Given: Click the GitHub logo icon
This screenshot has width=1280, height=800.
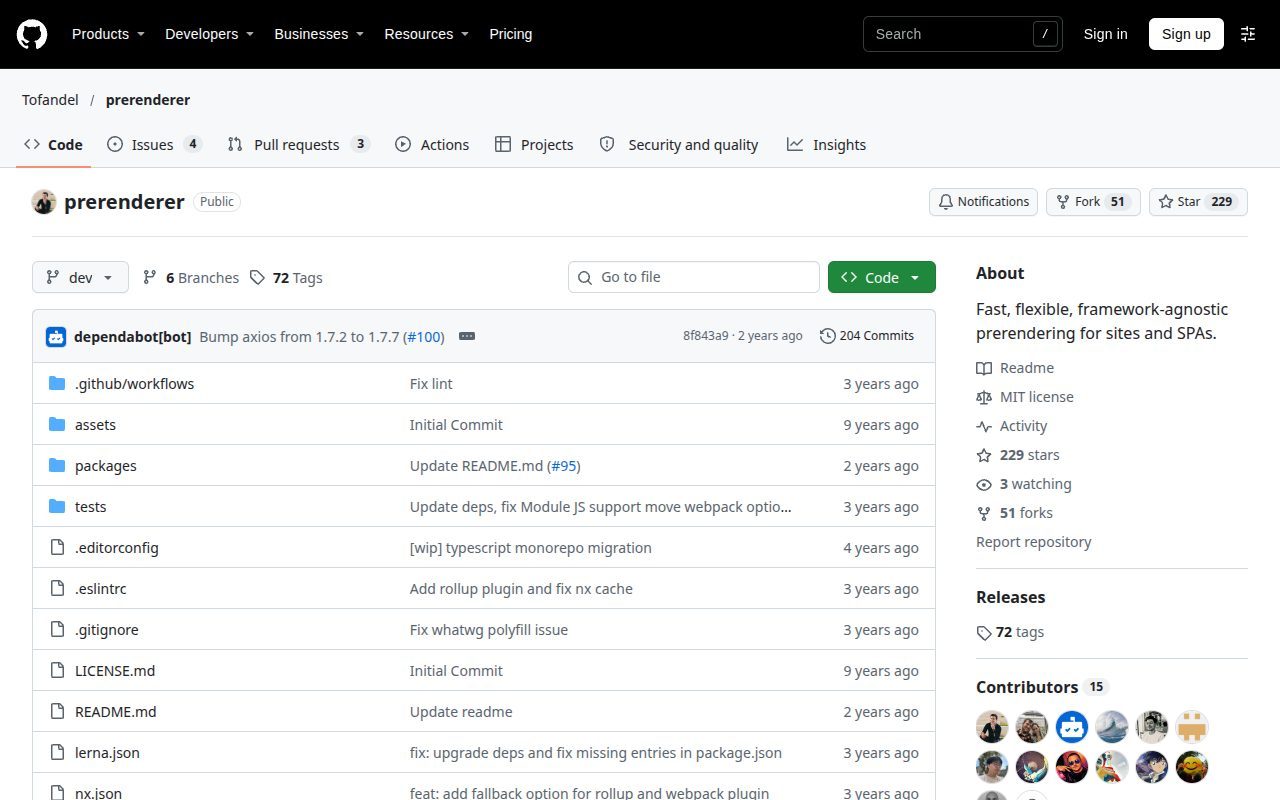Looking at the screenshot, I should click(x=32, y=34).
